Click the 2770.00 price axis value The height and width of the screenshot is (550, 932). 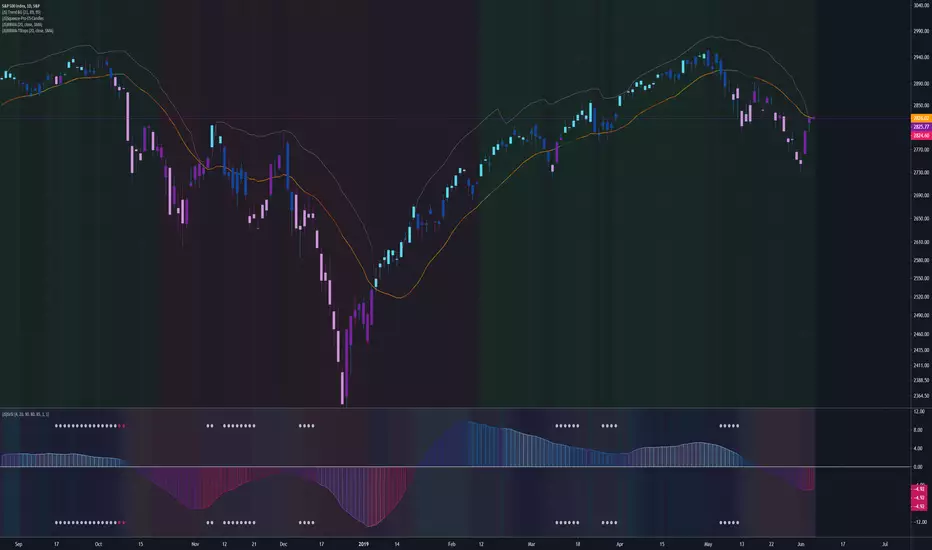921,150
